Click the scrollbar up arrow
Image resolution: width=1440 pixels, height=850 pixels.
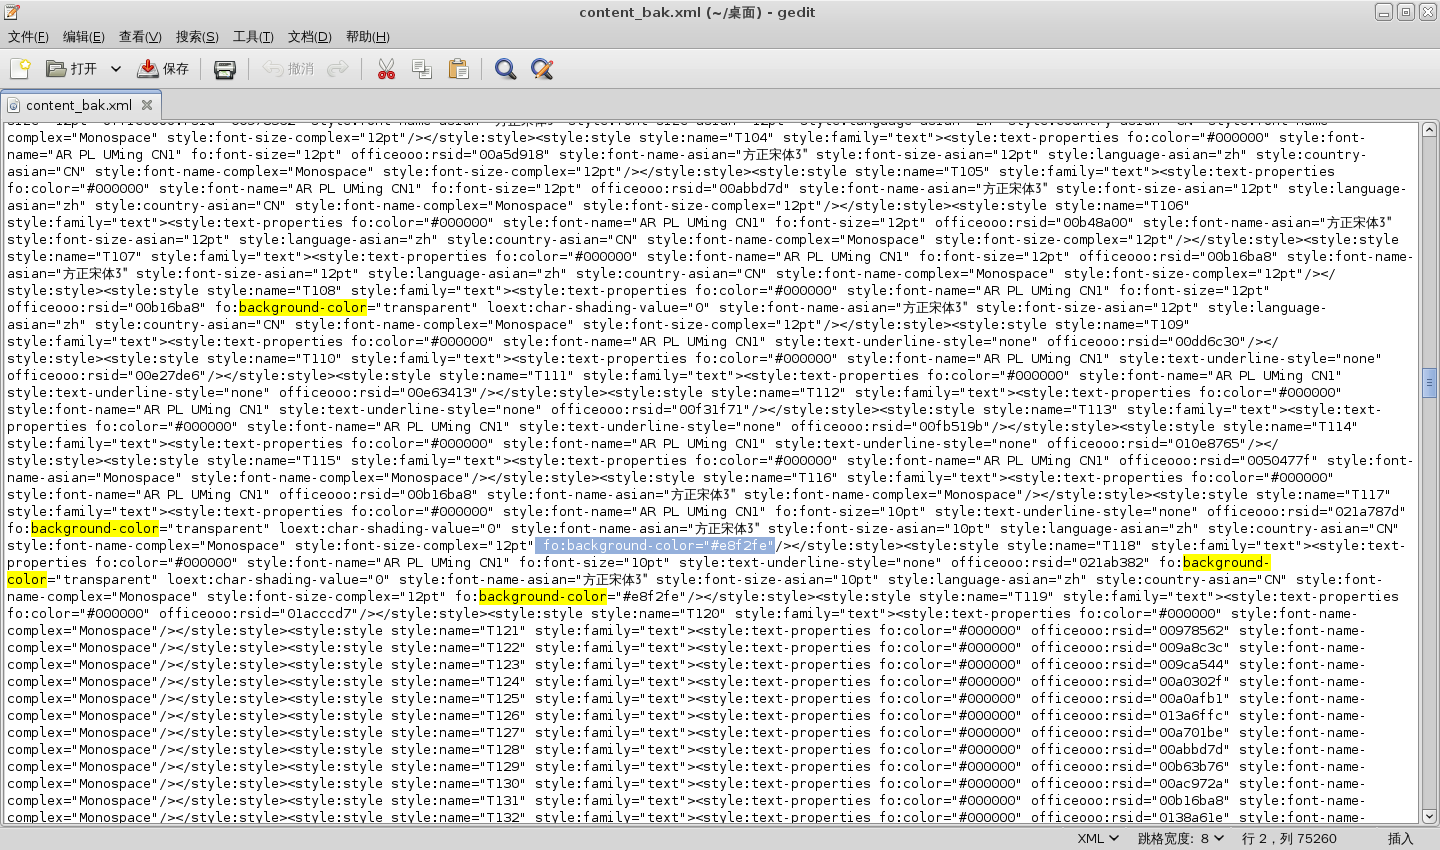tap(1429, 130)
